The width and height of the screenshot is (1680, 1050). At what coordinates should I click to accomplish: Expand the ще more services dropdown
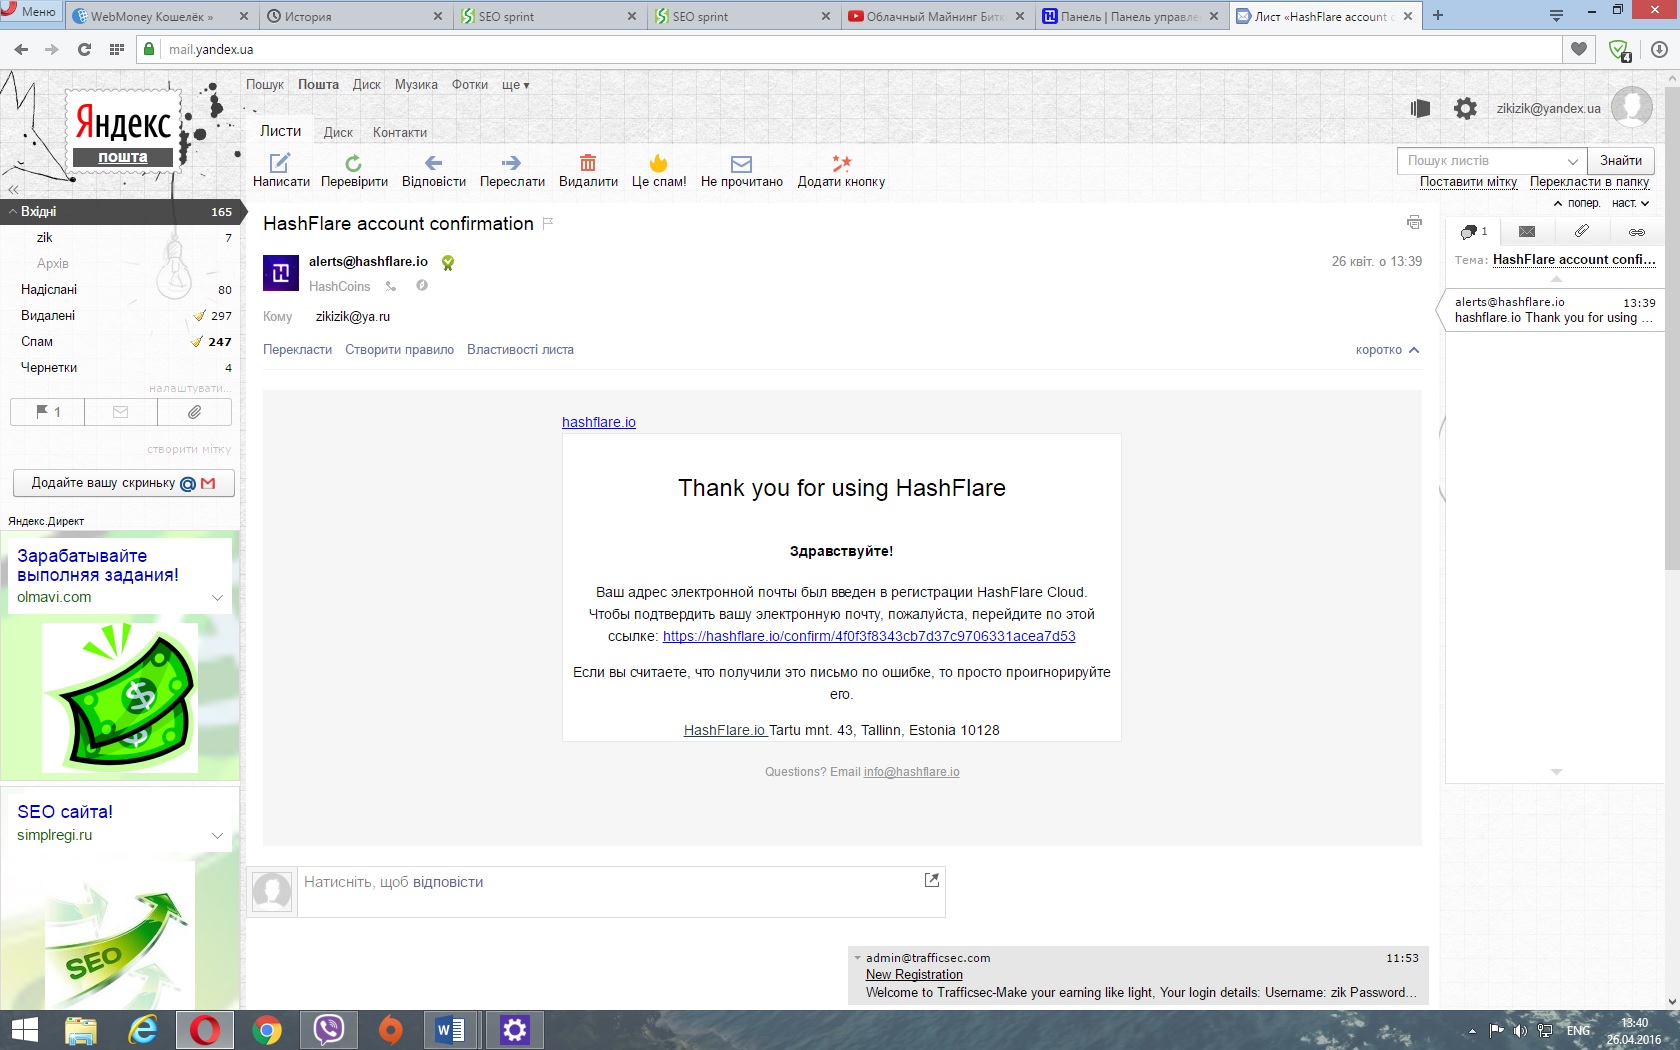[x=515, y=85]
